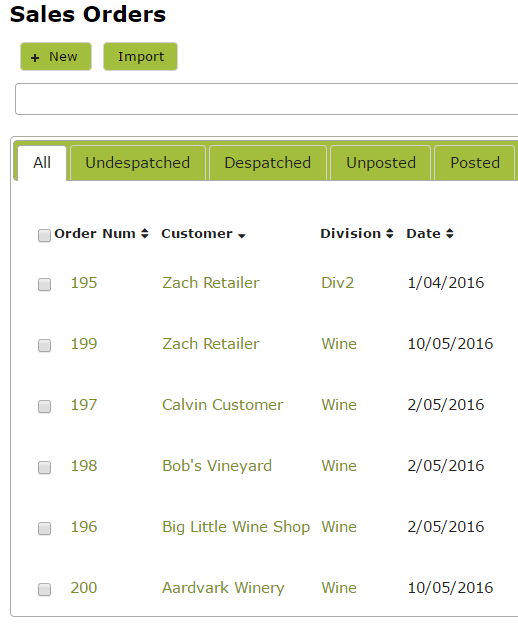Focus the sales orders search field
This screenshot has height=624, width=518.
(x=267, y=99)
